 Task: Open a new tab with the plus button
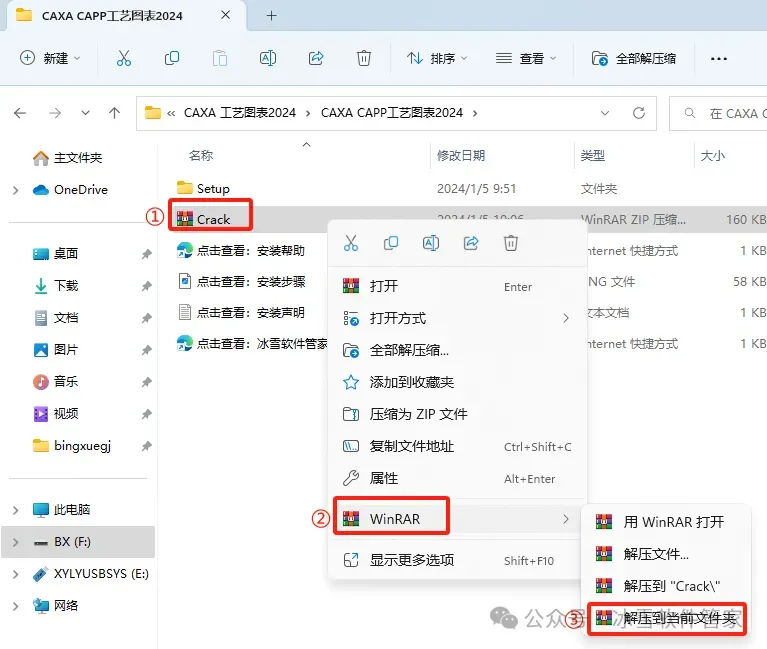[271, 16]
